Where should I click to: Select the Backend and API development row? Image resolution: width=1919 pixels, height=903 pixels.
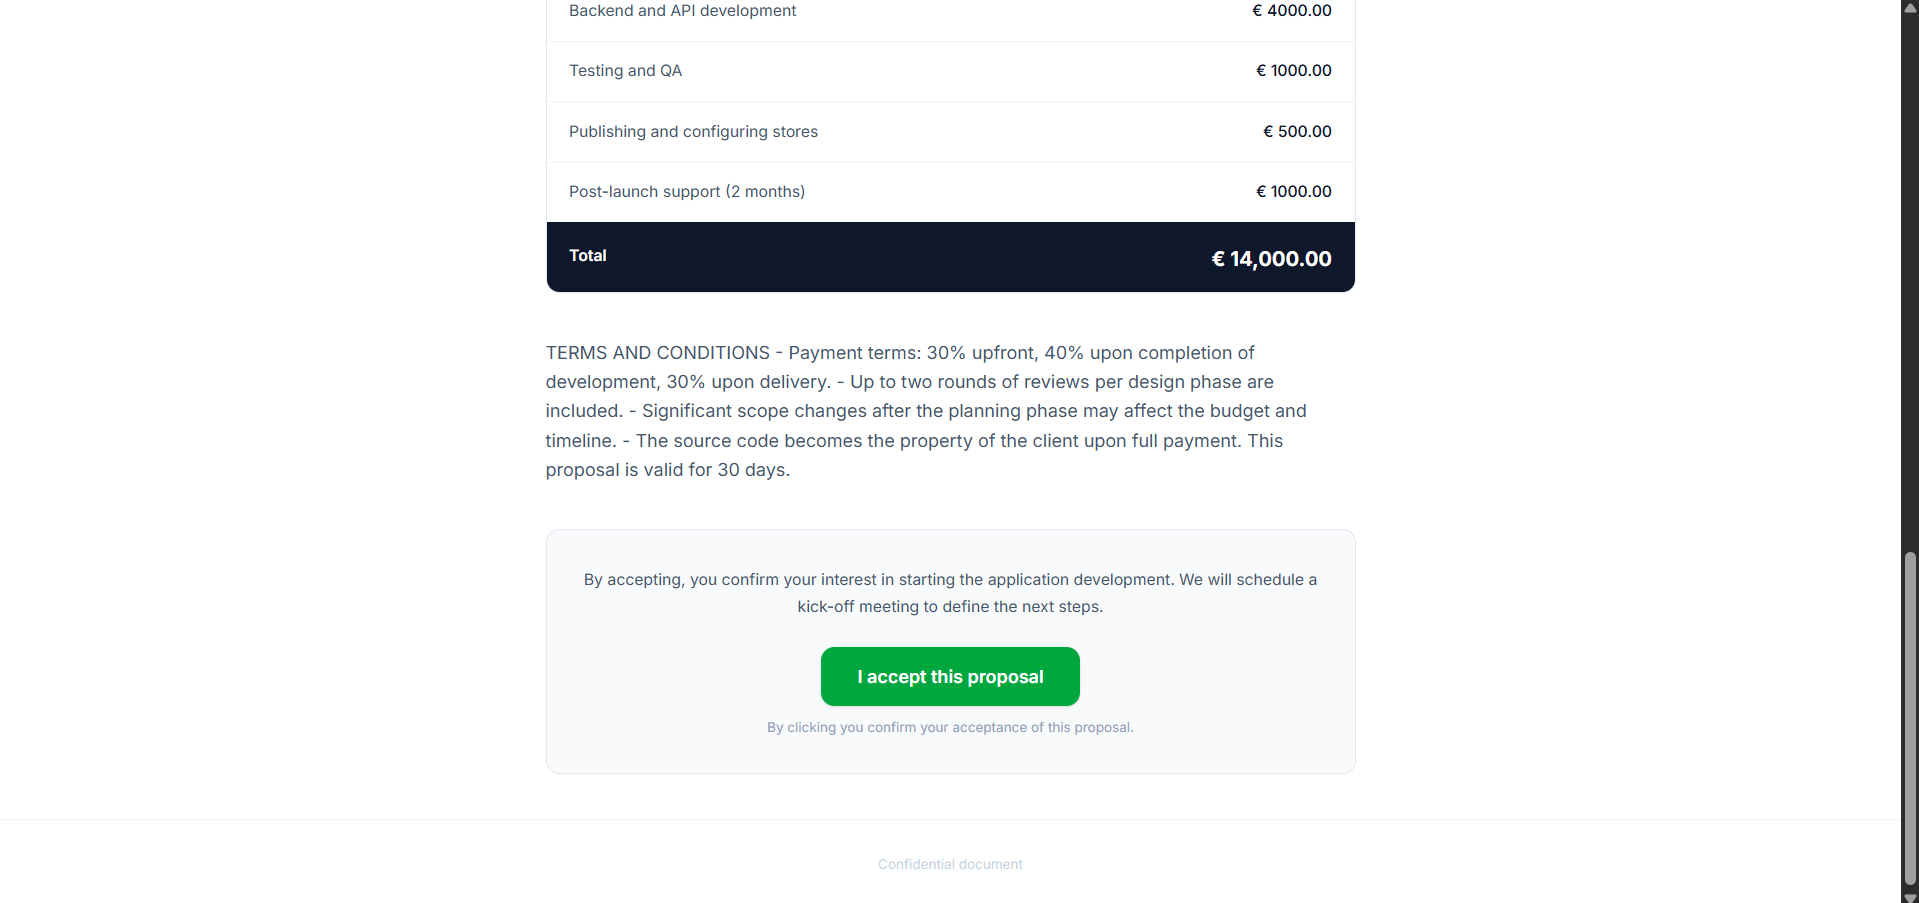tap(949, 11)
